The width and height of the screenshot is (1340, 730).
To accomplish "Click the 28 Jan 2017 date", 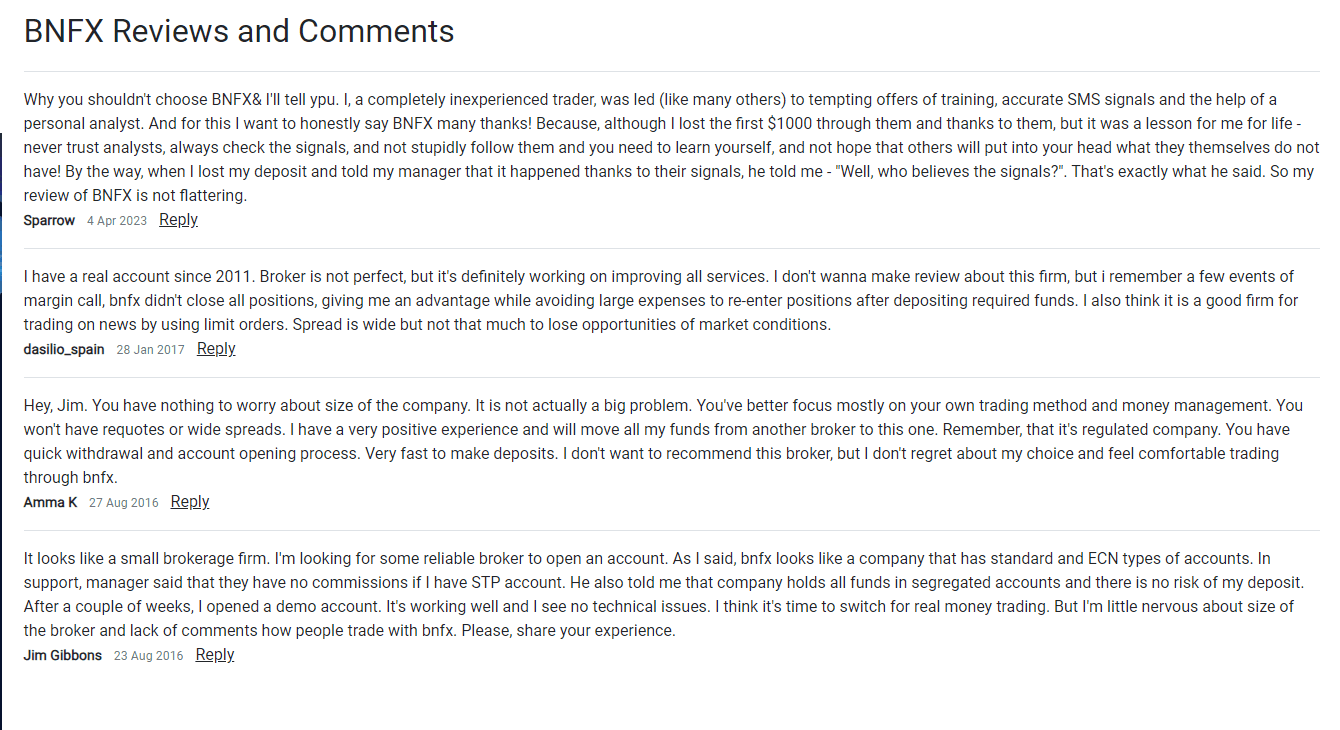I will [x=150, y=350].
